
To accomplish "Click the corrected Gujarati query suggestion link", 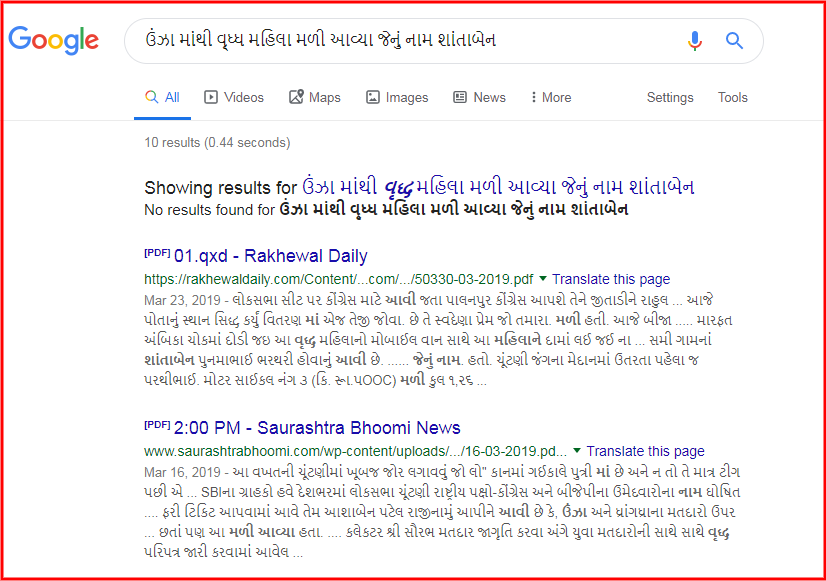I will pos(499,187).
